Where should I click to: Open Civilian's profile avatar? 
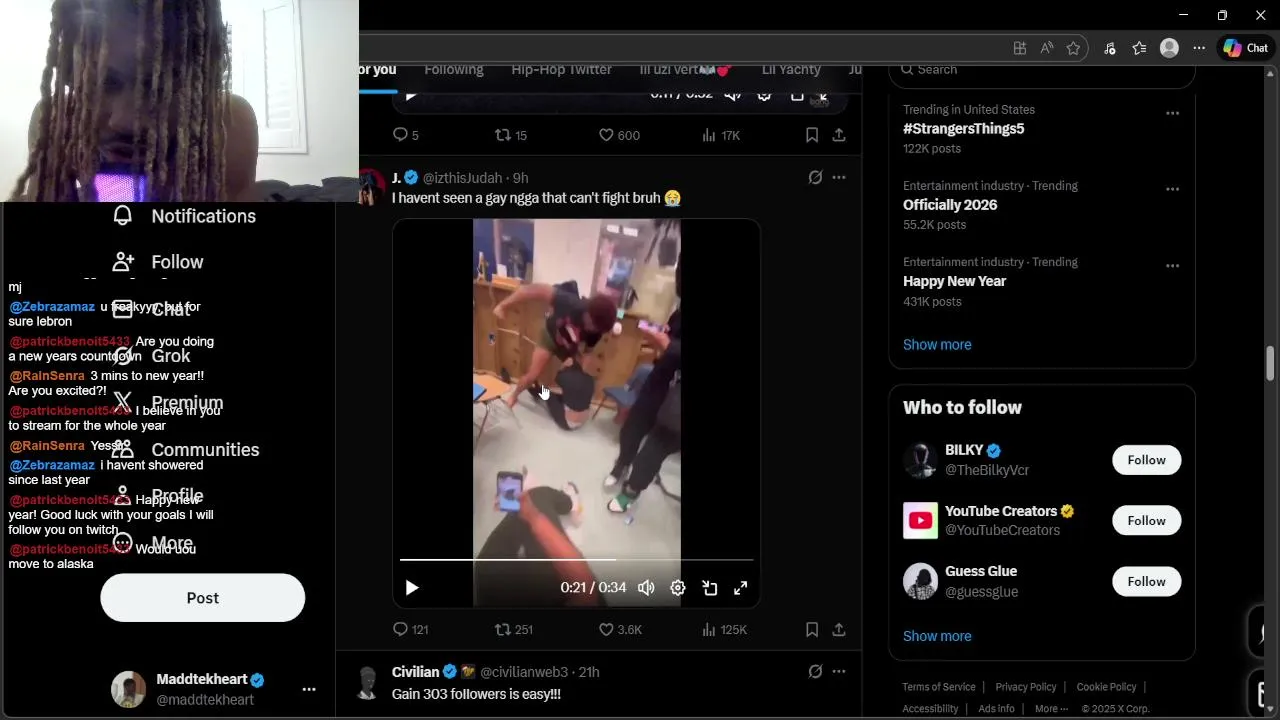pos(368,683)
